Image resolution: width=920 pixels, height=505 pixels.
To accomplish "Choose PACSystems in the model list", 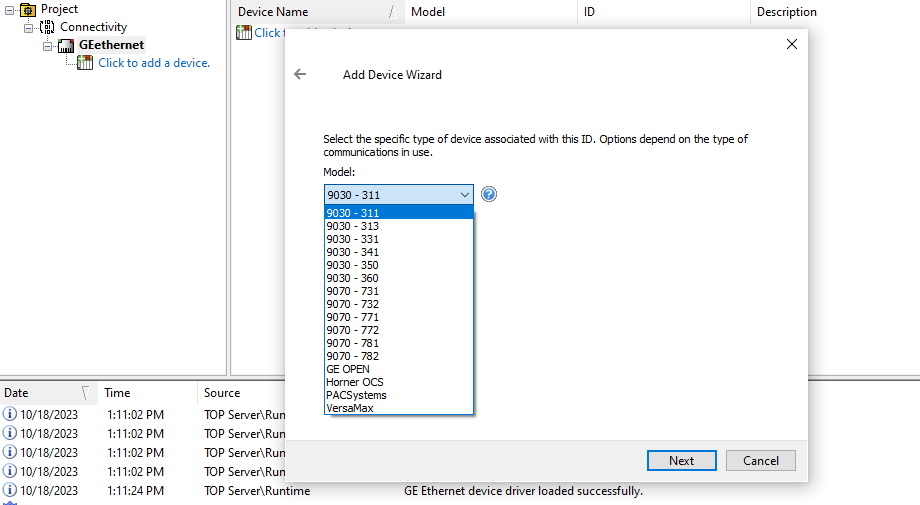I will pos(399,395).
